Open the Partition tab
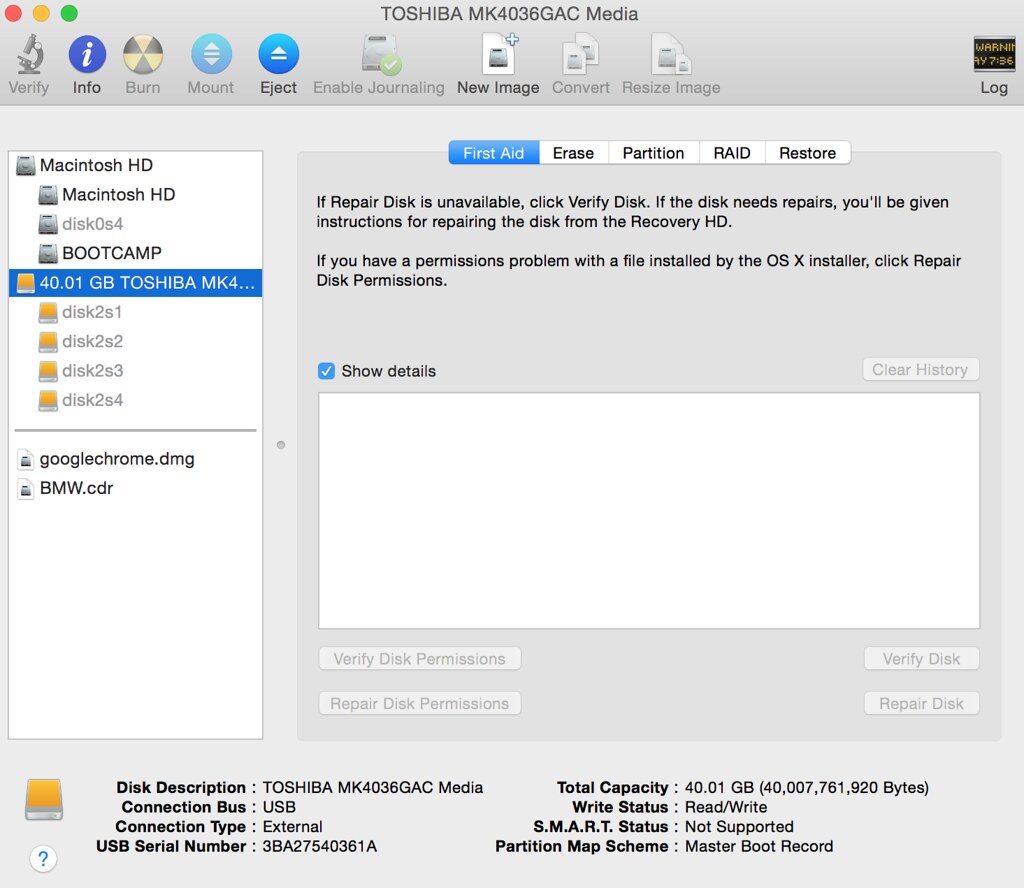The width and height of the screenshot is (1024, 888). (x=653, y=153)
